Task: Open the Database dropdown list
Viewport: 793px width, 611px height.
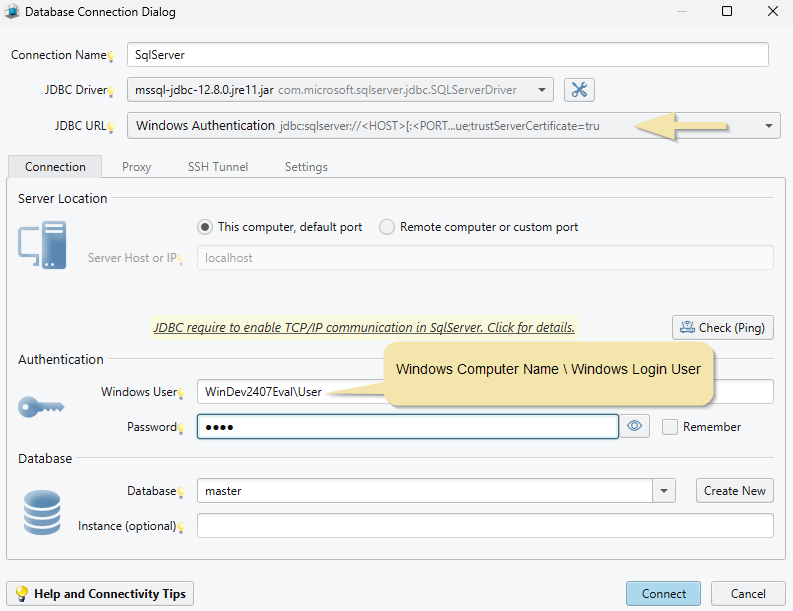Action: coord(664,491)
